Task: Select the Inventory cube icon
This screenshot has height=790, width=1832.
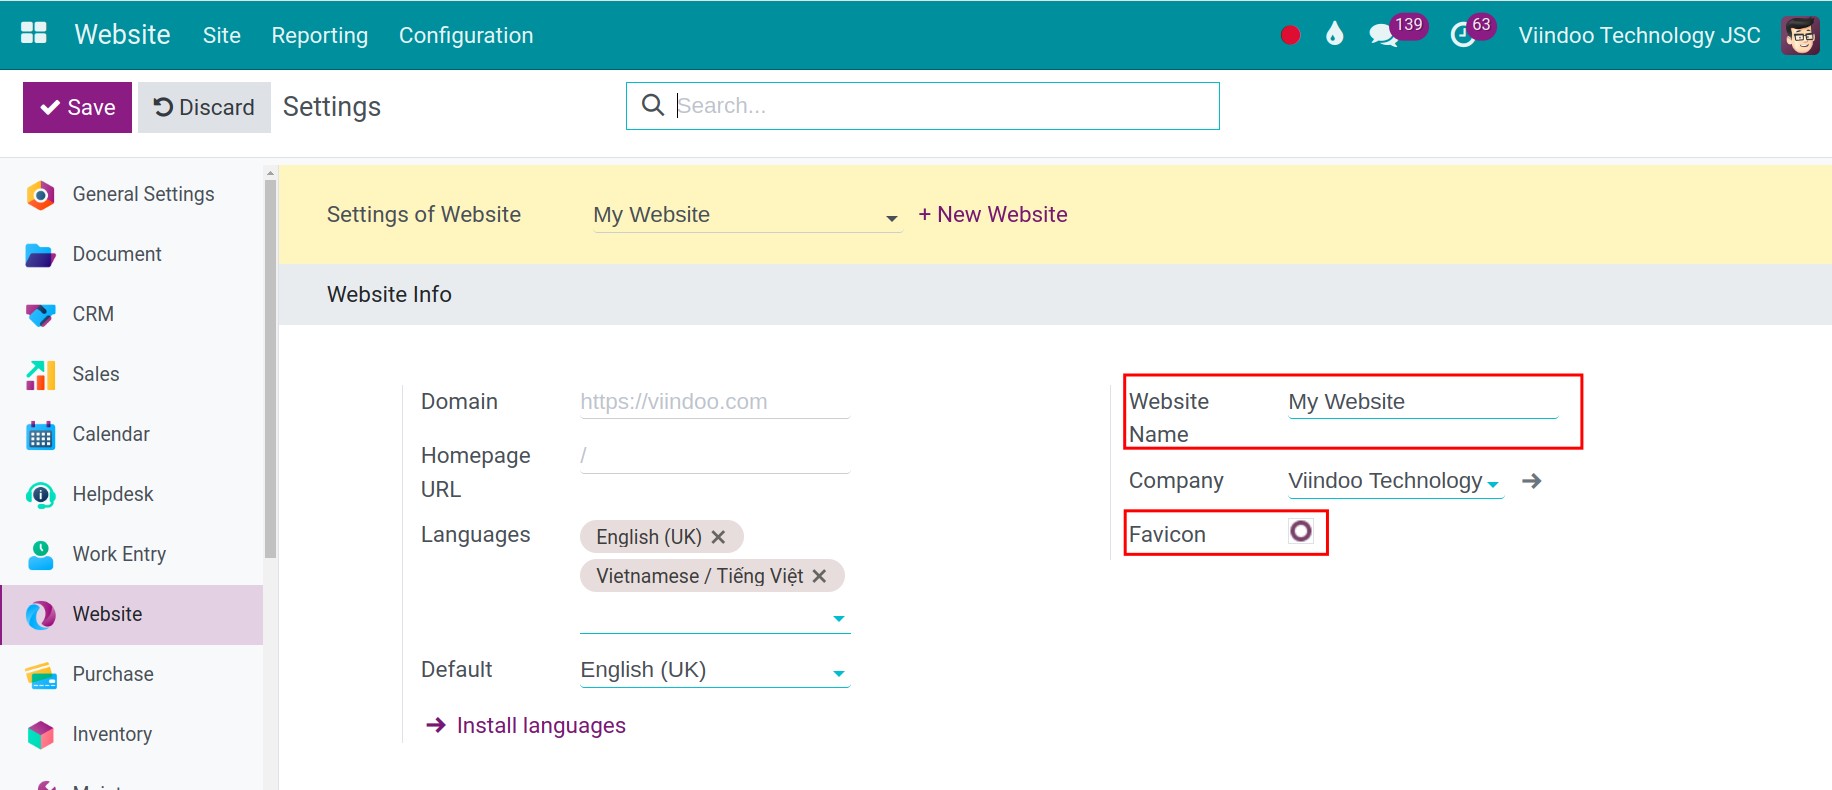Action: point(40,735)
